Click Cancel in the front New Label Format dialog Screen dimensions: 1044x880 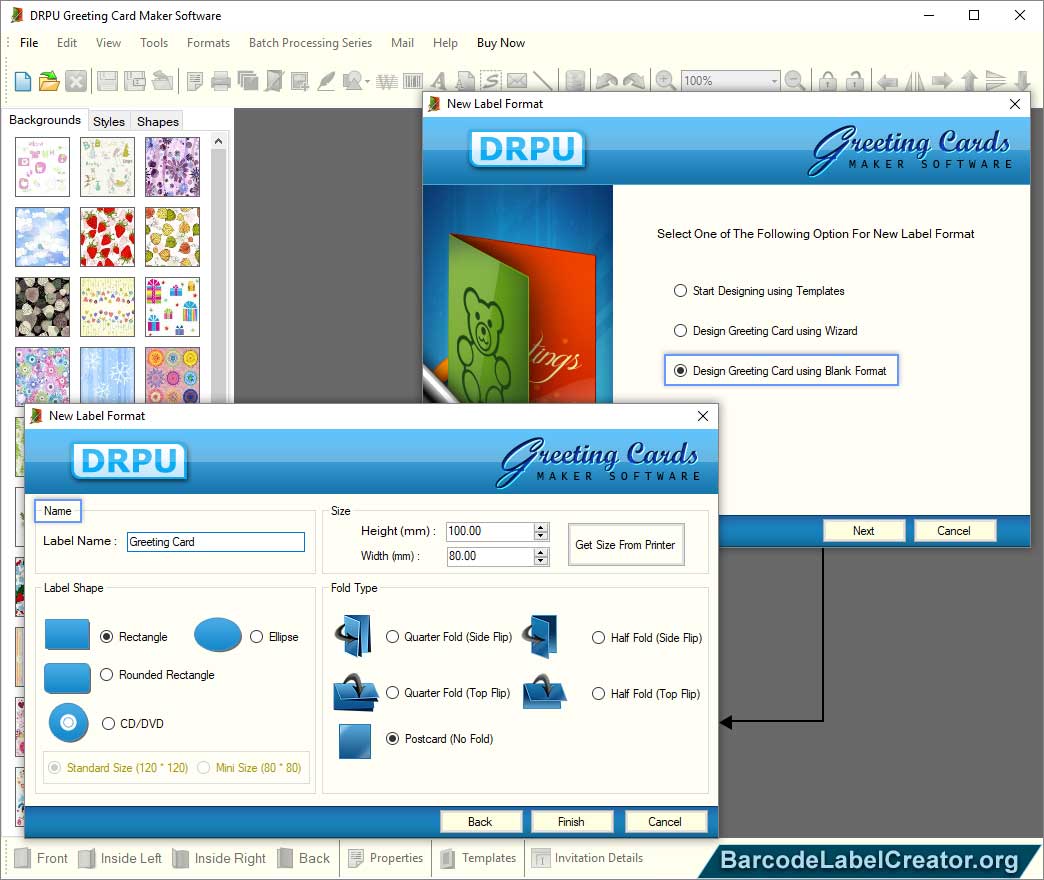[x=664, y=822]
